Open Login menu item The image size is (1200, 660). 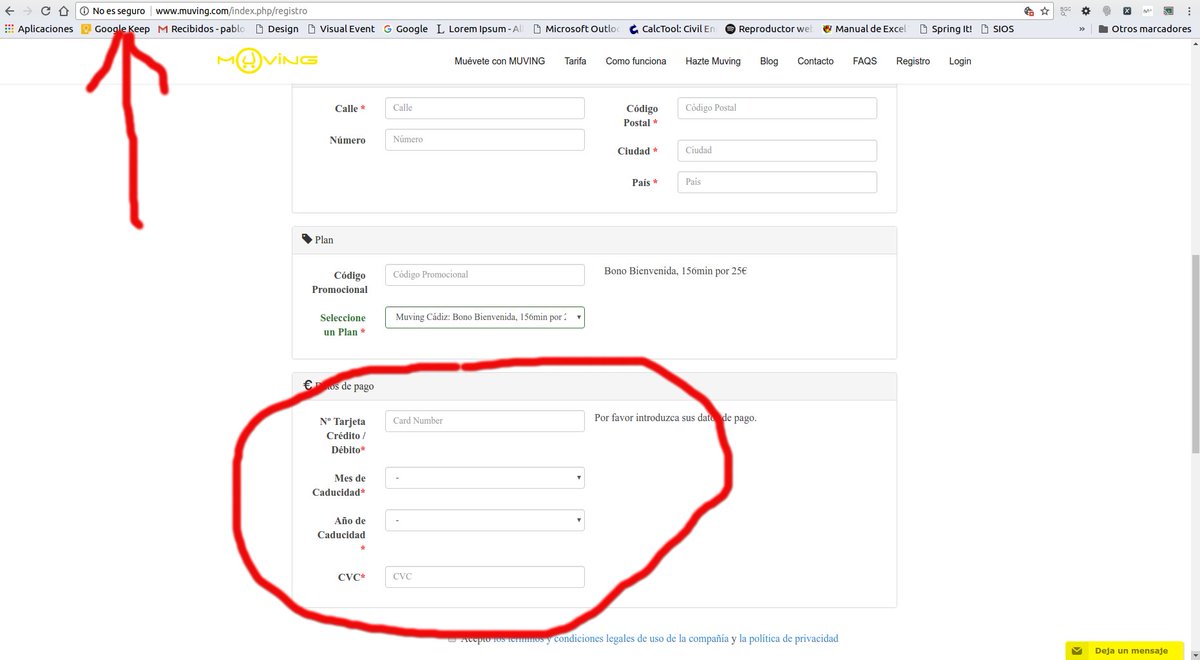point(960,61)
